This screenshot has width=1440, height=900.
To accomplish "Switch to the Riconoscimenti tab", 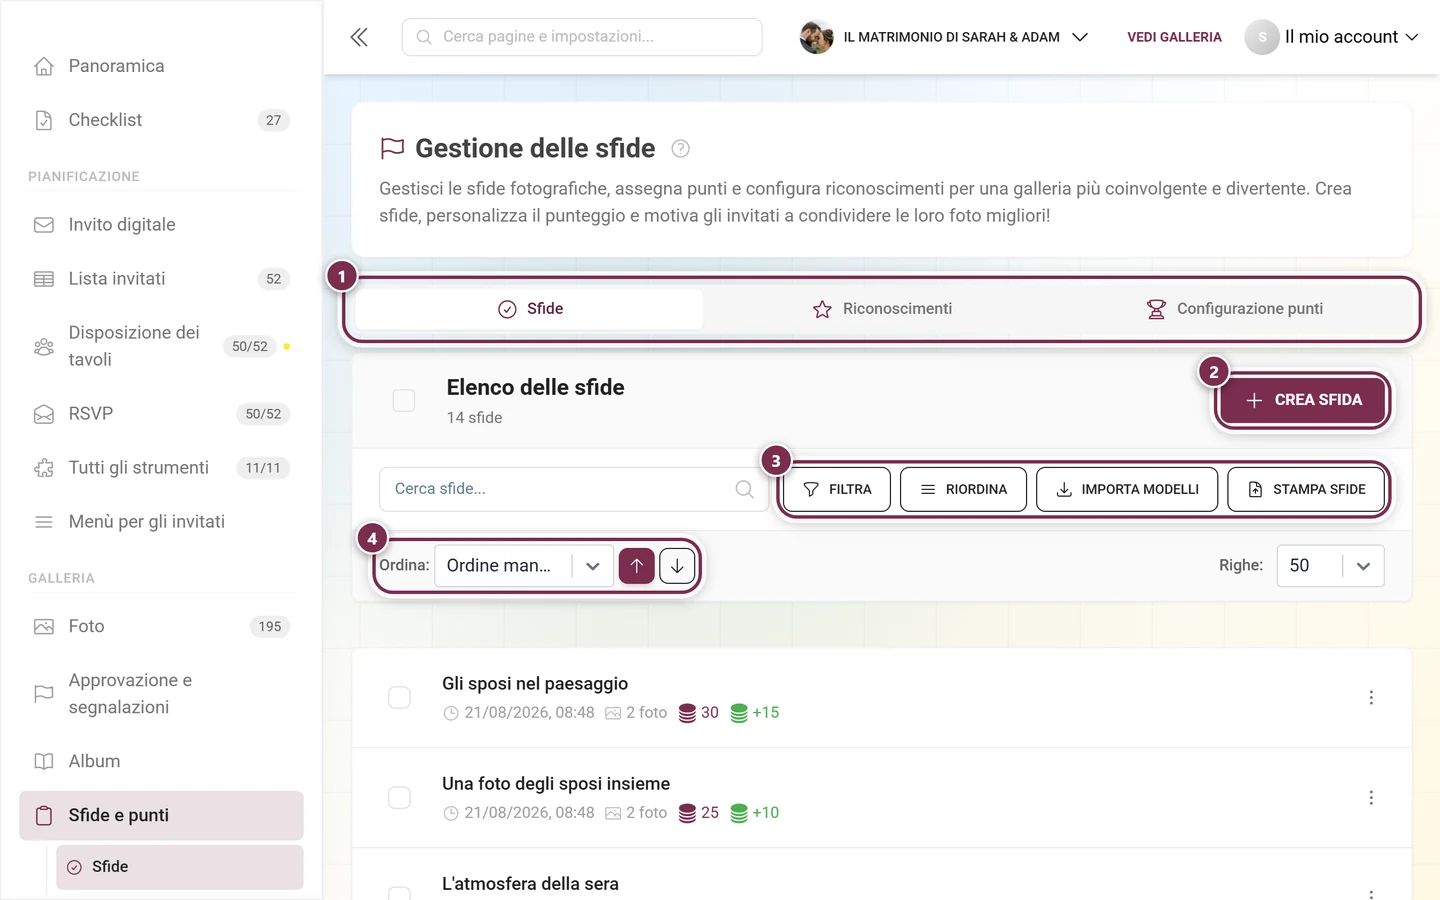I will 883,309.
